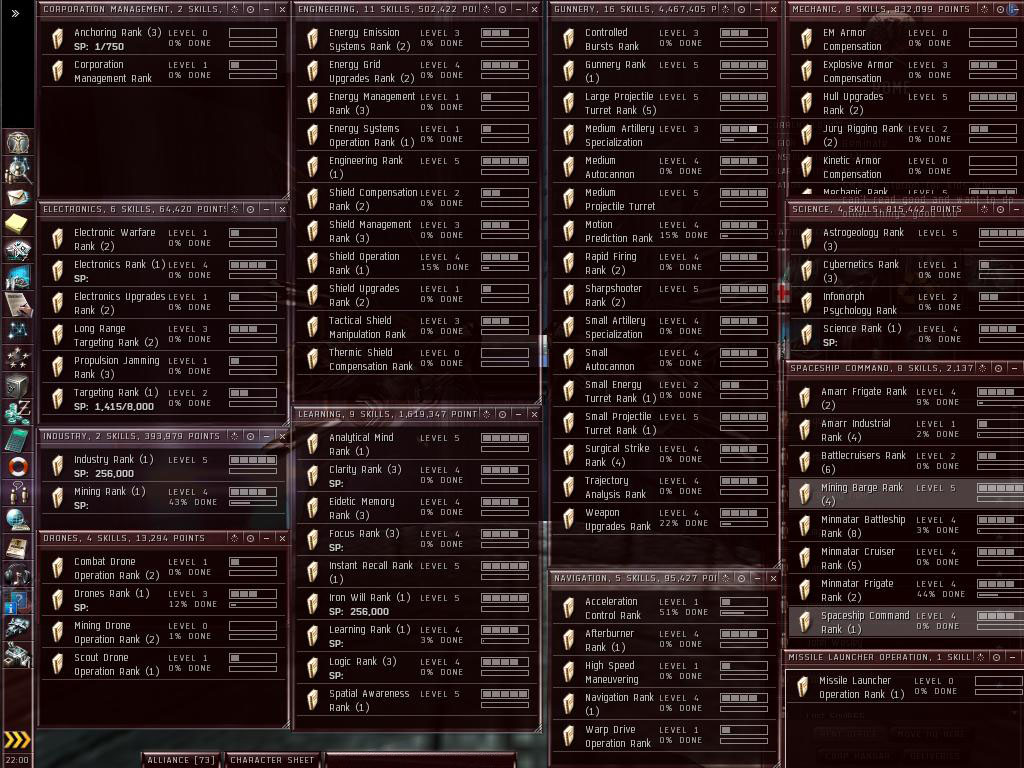
Task: Select Warp Drive Operation Rank skill
Action: [664, 736]
